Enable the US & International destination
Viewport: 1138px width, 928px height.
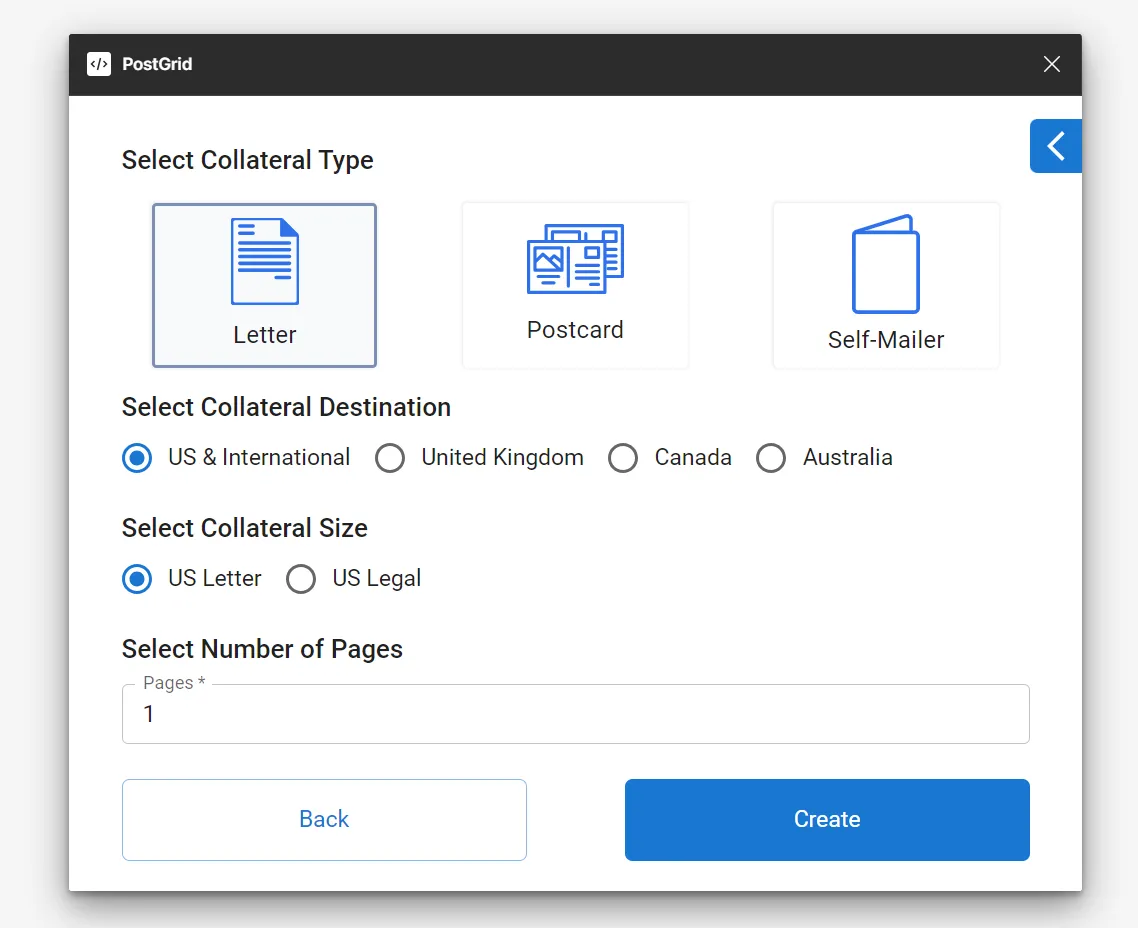(136, 458)
